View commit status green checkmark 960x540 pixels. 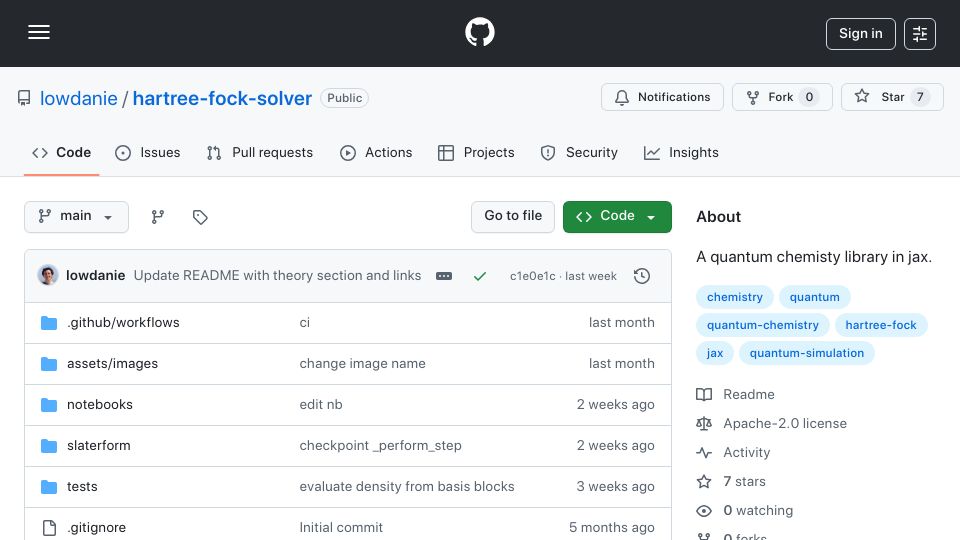tap(479, 276)
